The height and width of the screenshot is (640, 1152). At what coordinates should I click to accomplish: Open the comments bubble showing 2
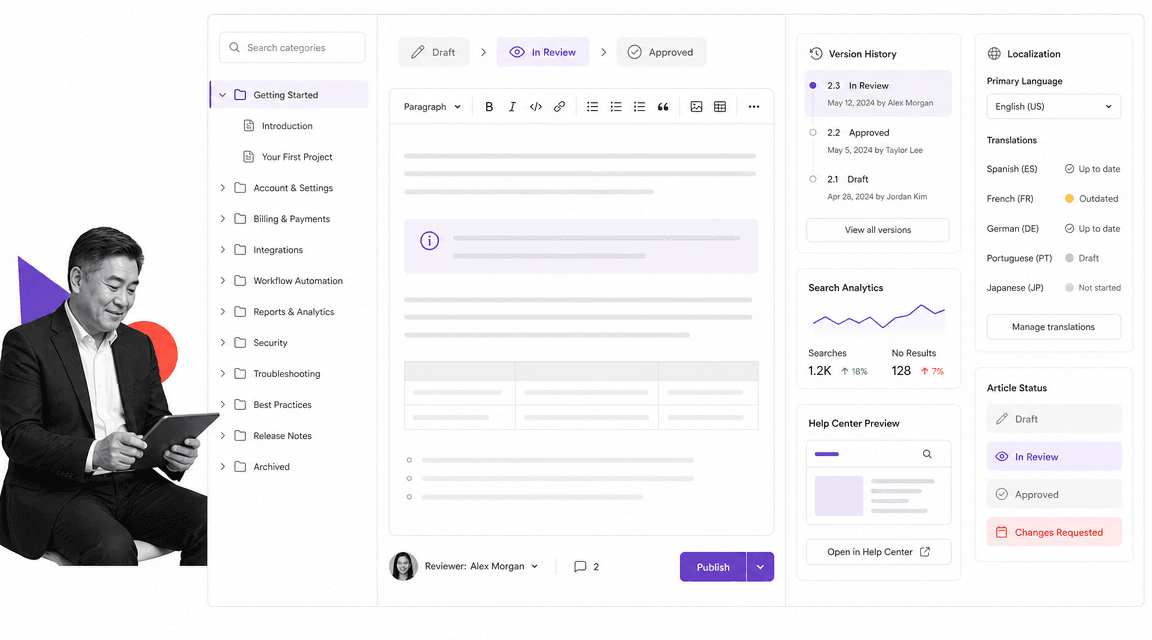coord(586,567)
